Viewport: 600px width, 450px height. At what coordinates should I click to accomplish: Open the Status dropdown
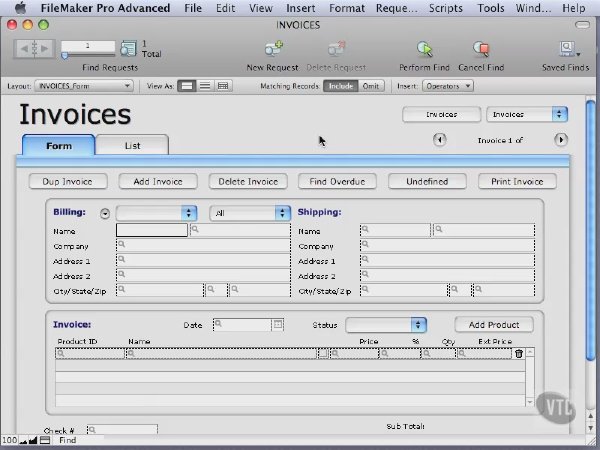pos(386,325)
